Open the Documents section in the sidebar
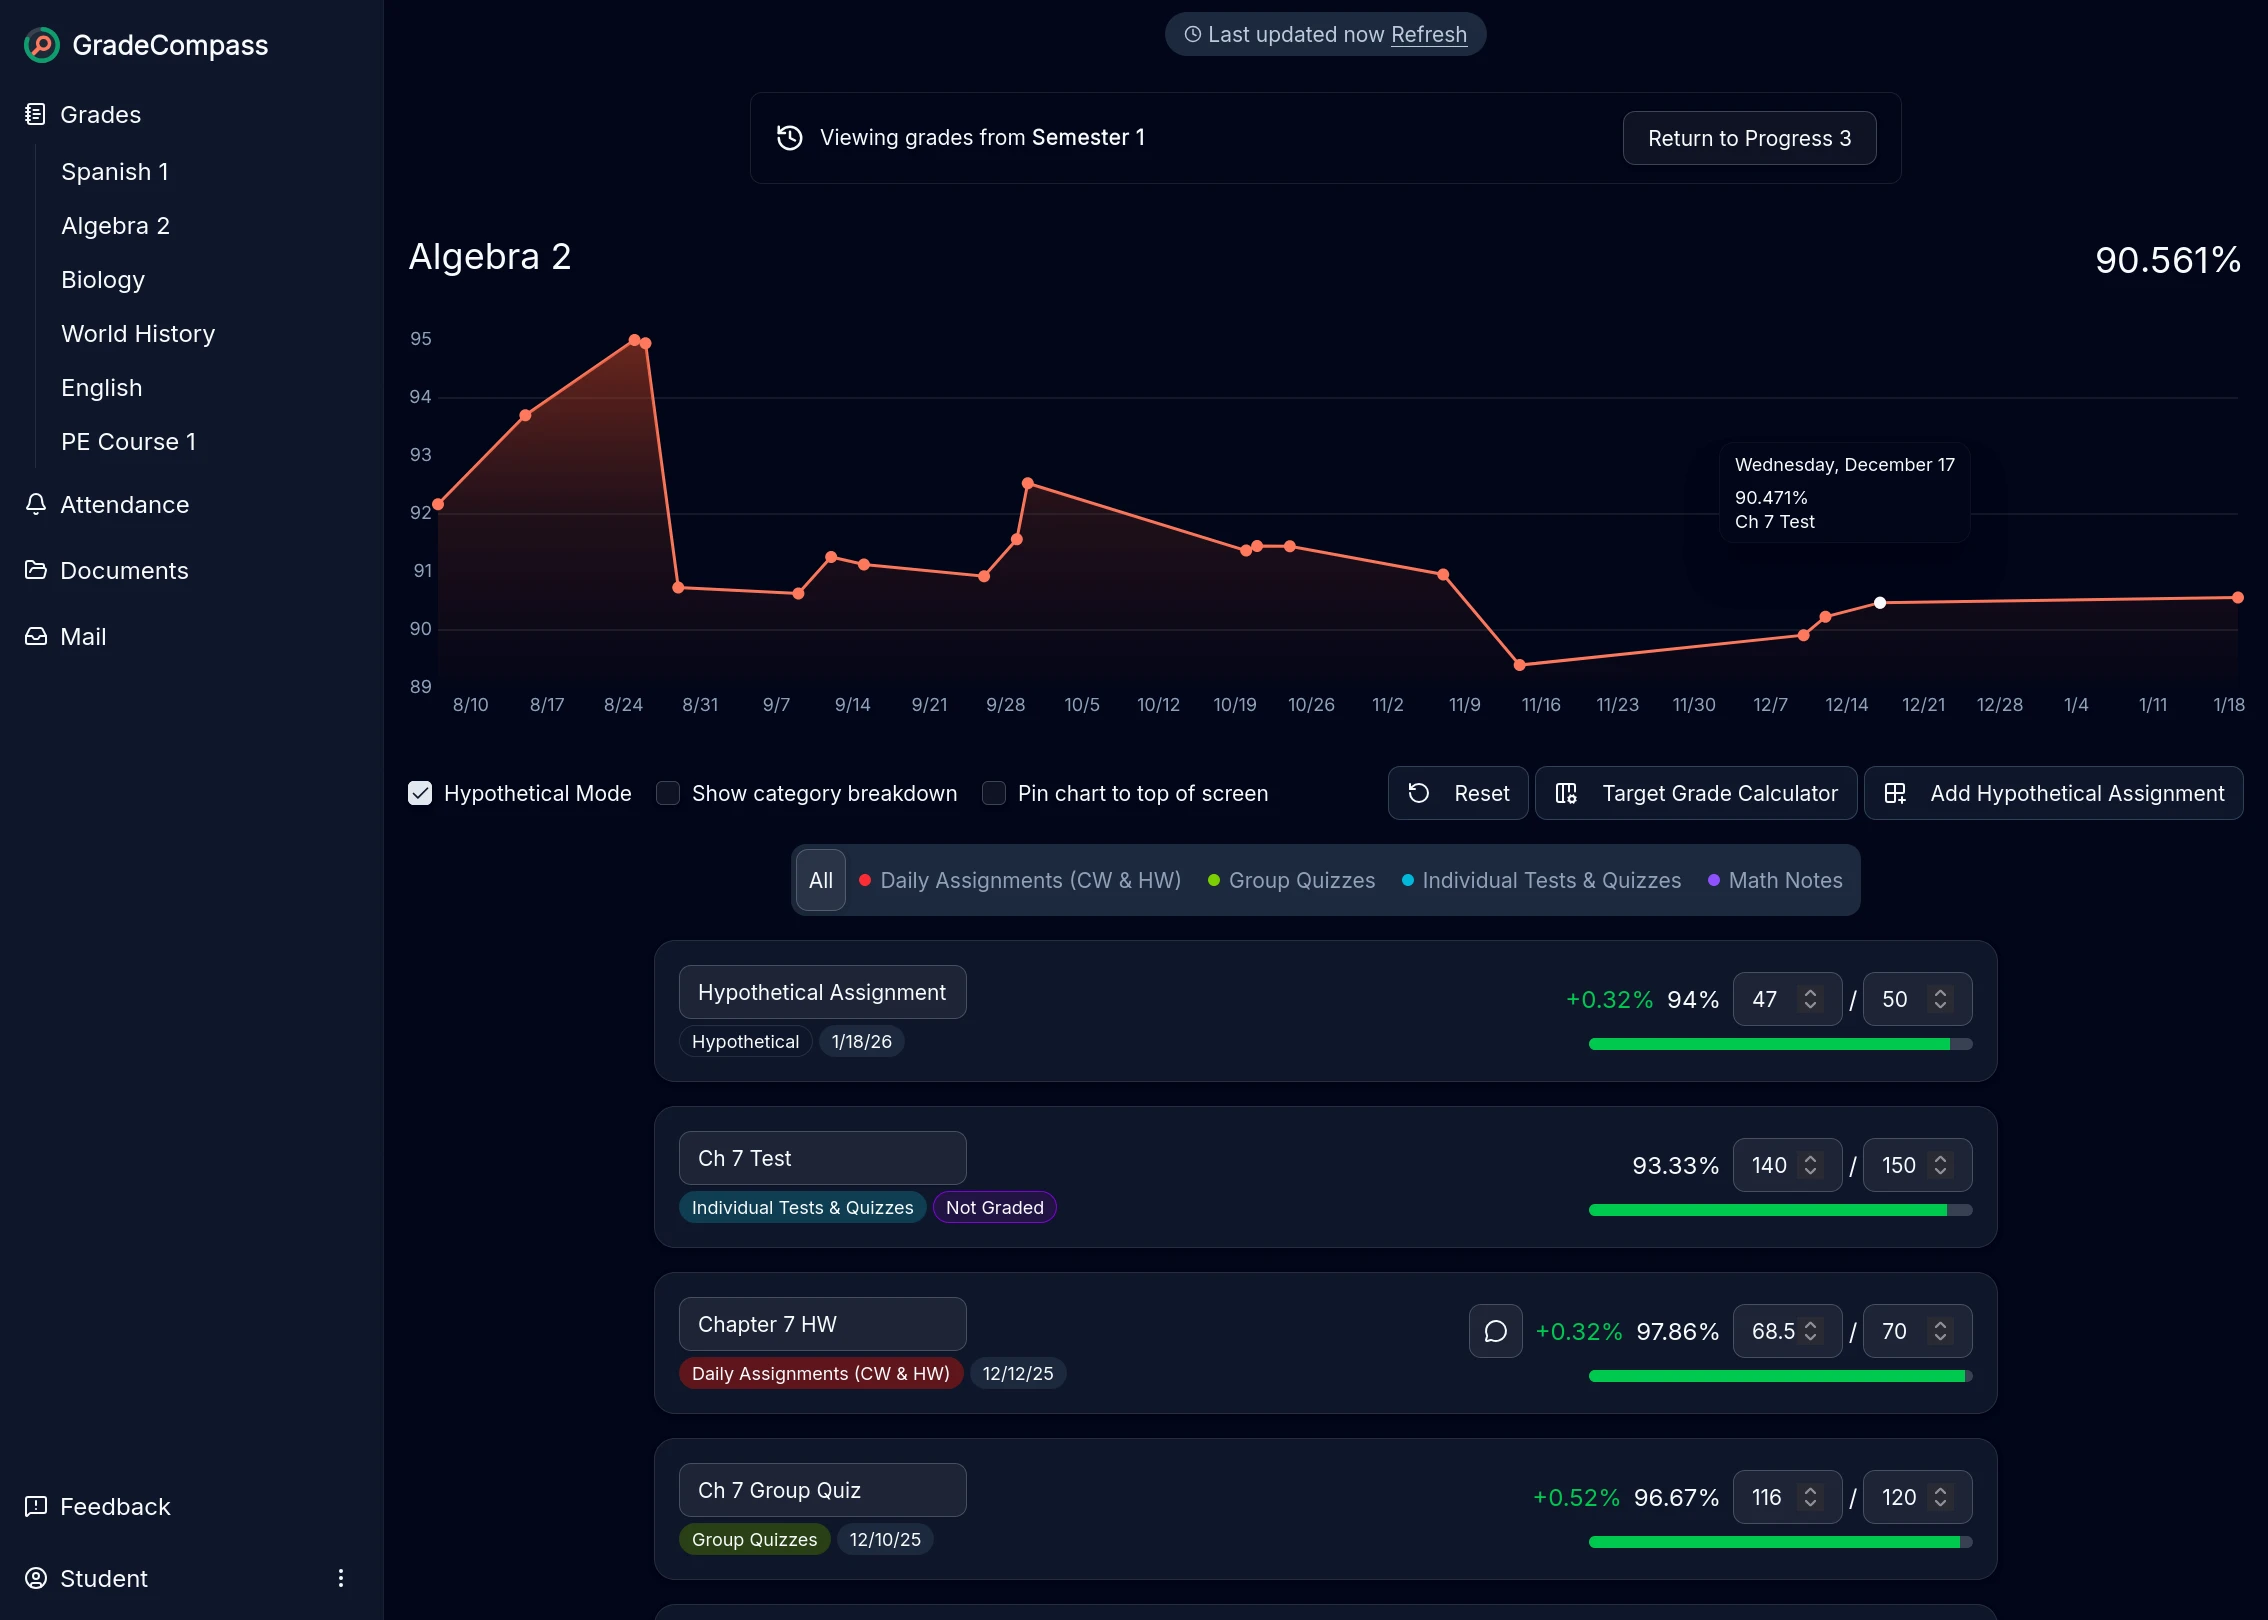This screenshot has height=1620, width=2268. [x=123, y=570]
